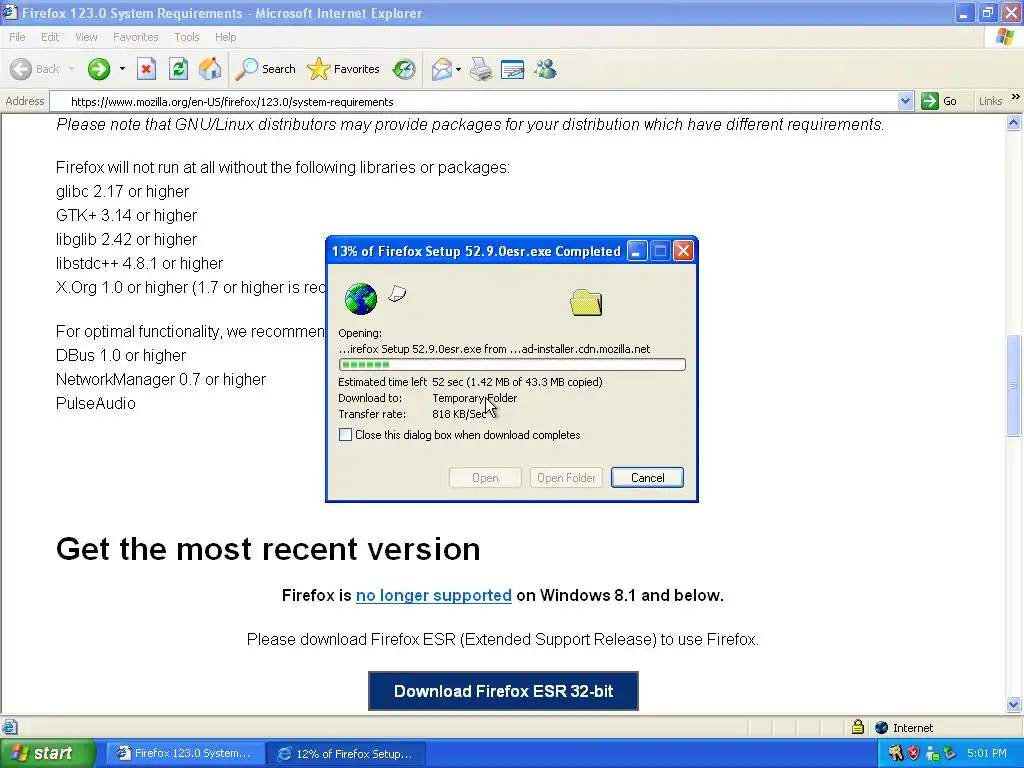The image size is (1024, 768).
Task: Refresh the page using green arrows icon
Action: [178, 69]
